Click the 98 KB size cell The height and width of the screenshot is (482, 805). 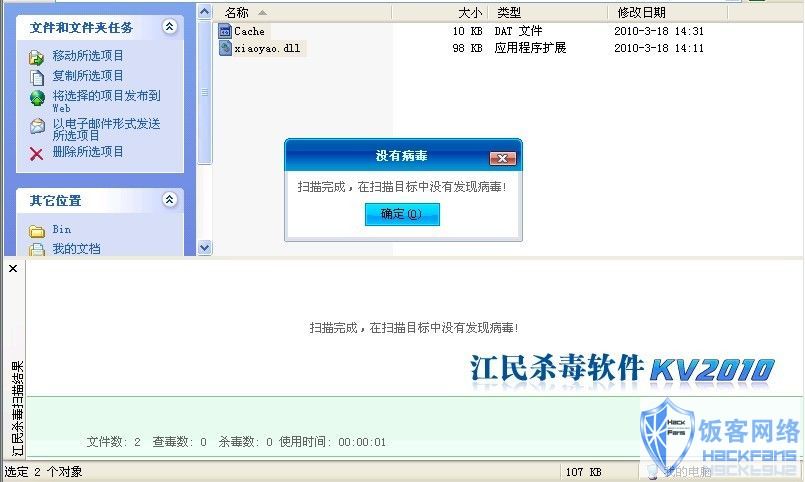[467, 48]
